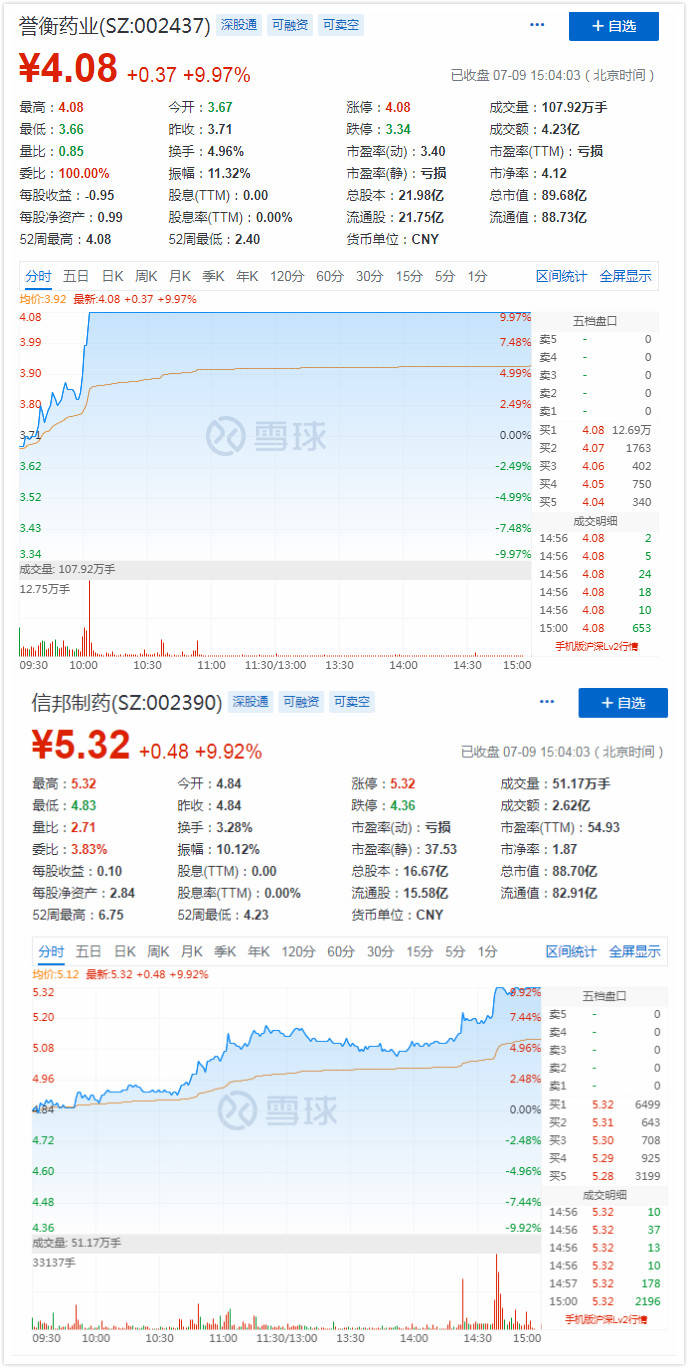
Task: Add 誉衡药业 to watchlist with 自选 button
Action: pyautogui.click(x=614, y=26)
